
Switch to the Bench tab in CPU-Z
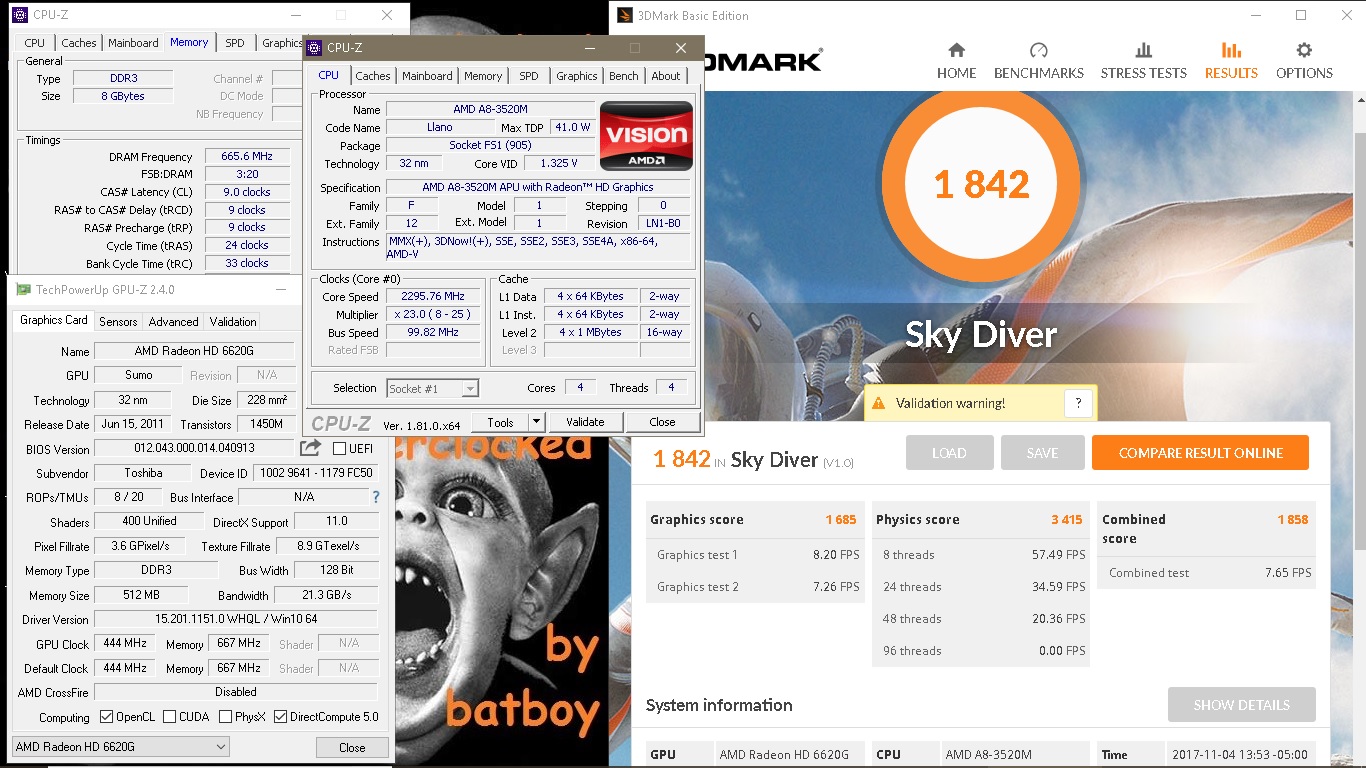click(x=624, y=76)
